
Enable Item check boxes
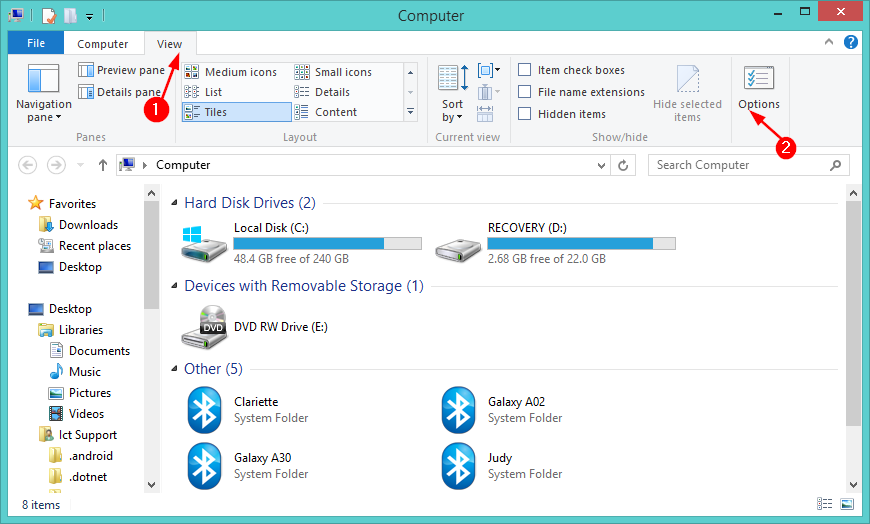click(x=524, y=69)
